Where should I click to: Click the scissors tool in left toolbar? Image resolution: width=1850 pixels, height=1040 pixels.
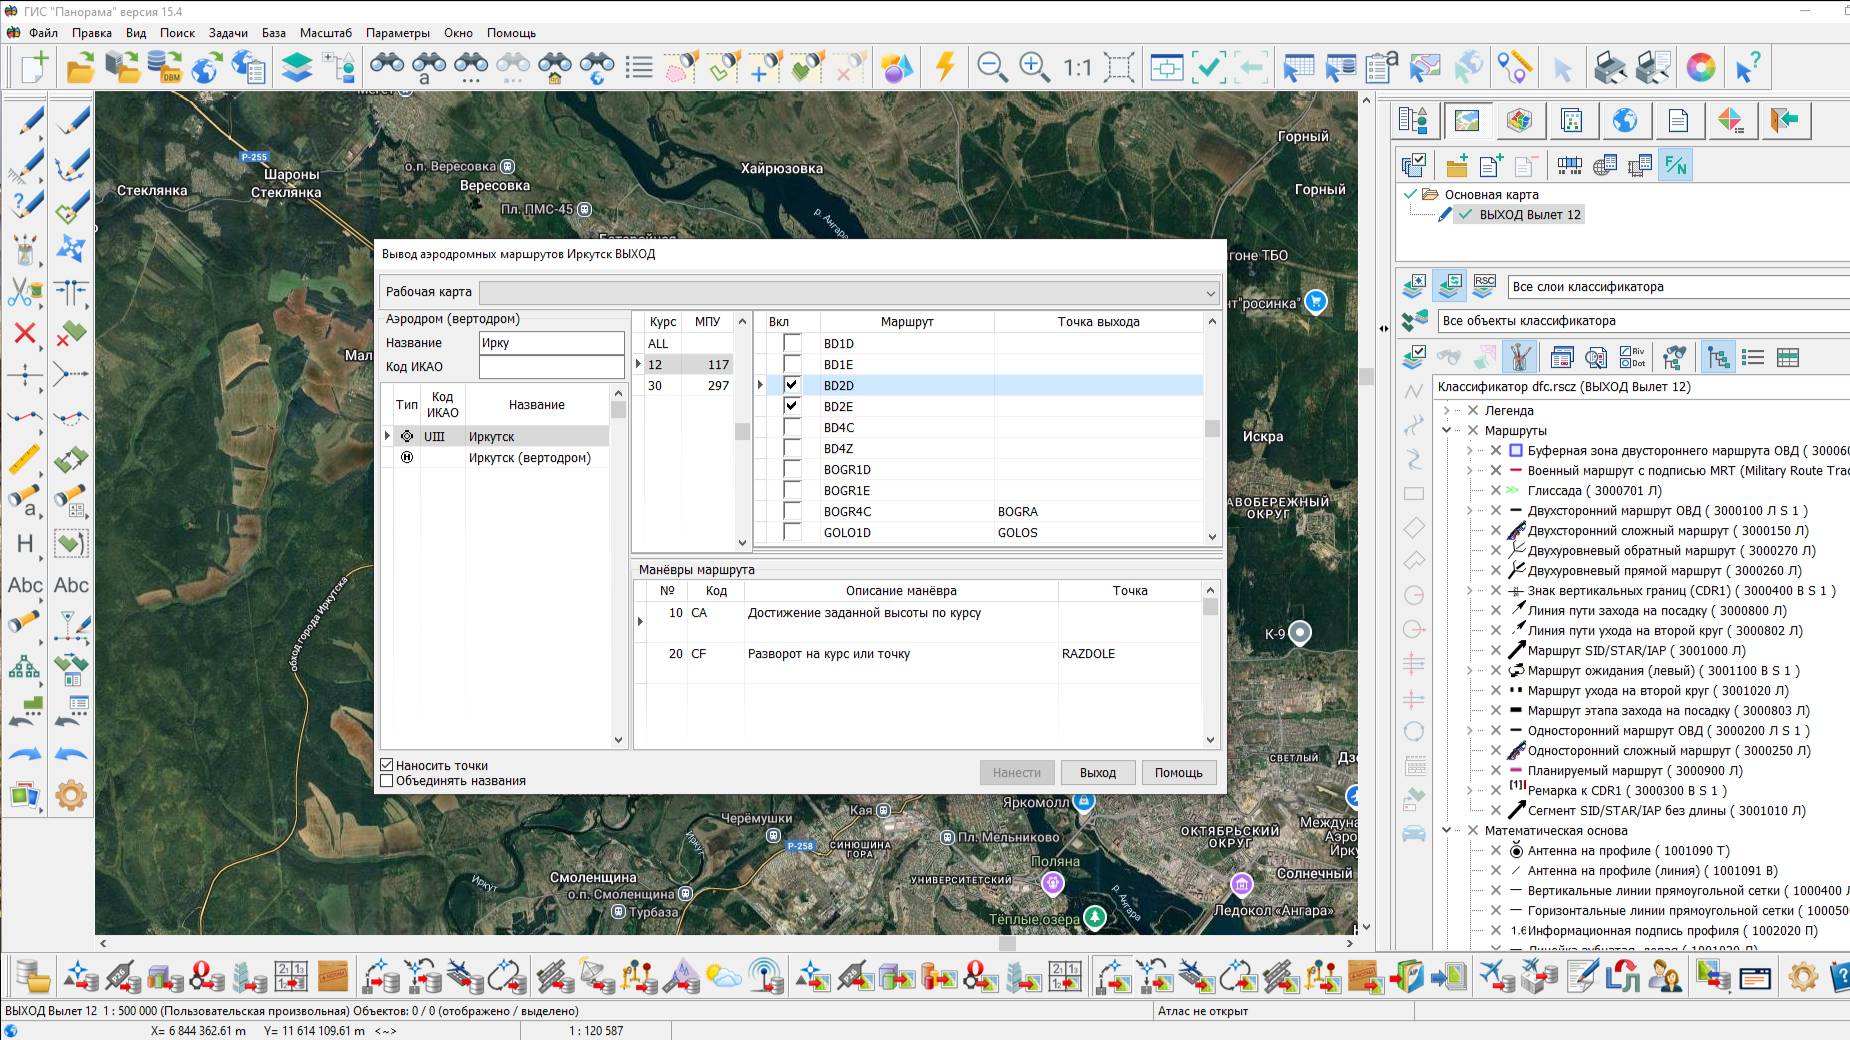point(24,292)
